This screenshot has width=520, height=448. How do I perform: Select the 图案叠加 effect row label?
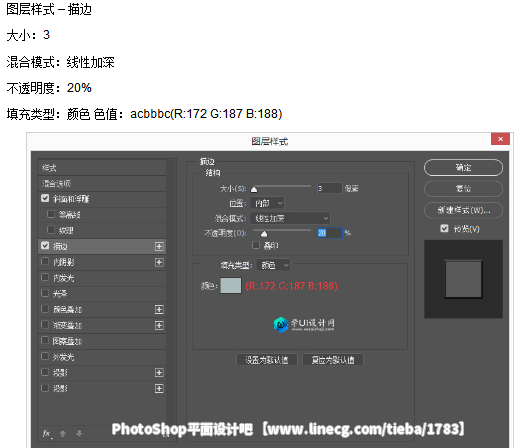[67, 341]
